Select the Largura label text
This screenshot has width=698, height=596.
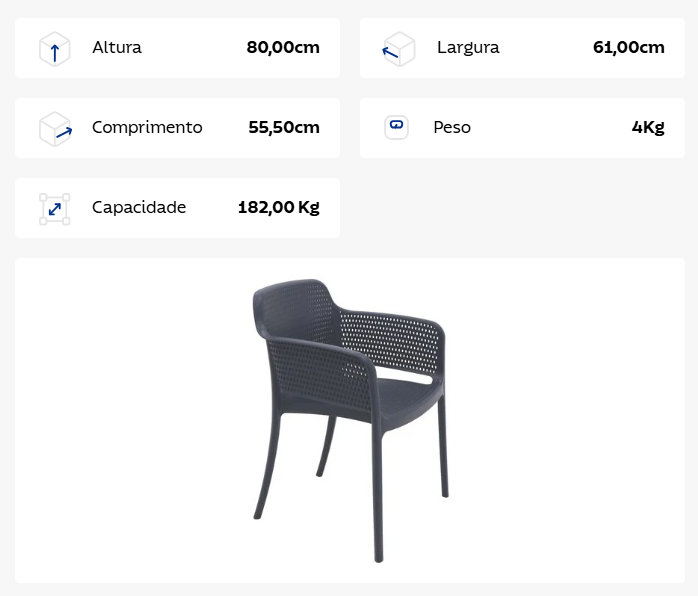(468, 48)
